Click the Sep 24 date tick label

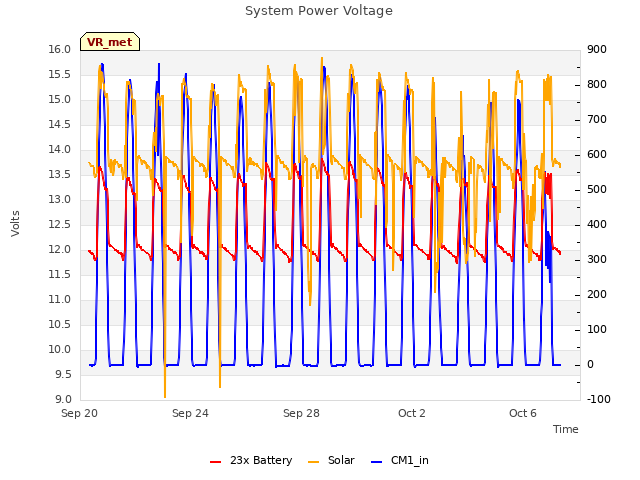[190, 413]
